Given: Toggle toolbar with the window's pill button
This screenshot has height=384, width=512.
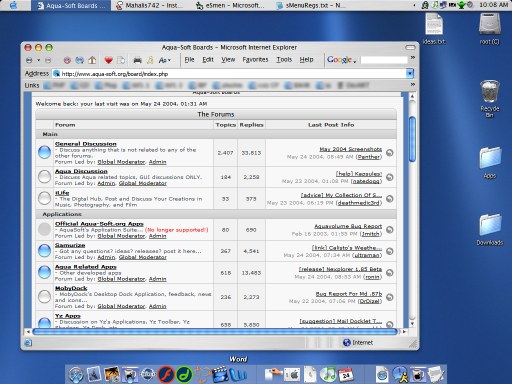Looking at the screenshot, I should coord(410,47).
